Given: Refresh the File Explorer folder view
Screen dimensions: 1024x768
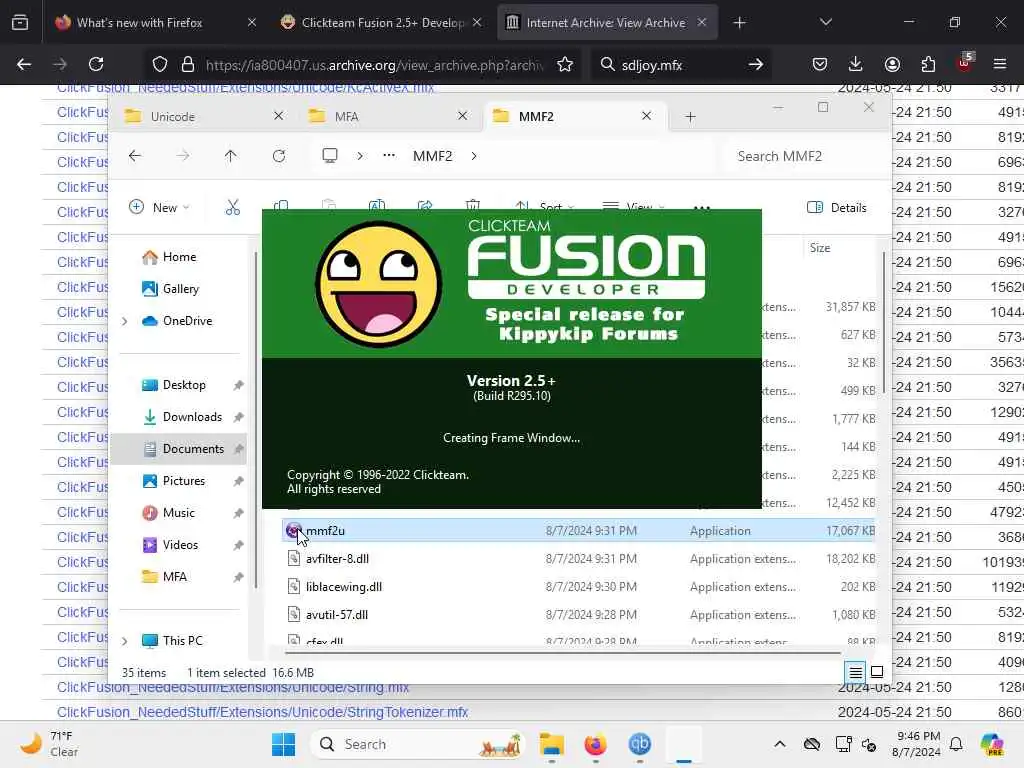Looking at the screenshot, I should [279, 156].
